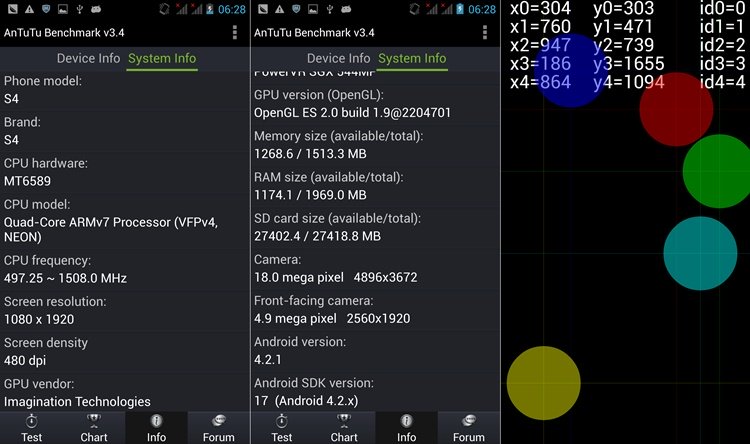Tap battery icon in left status bar

coord(210,9)
